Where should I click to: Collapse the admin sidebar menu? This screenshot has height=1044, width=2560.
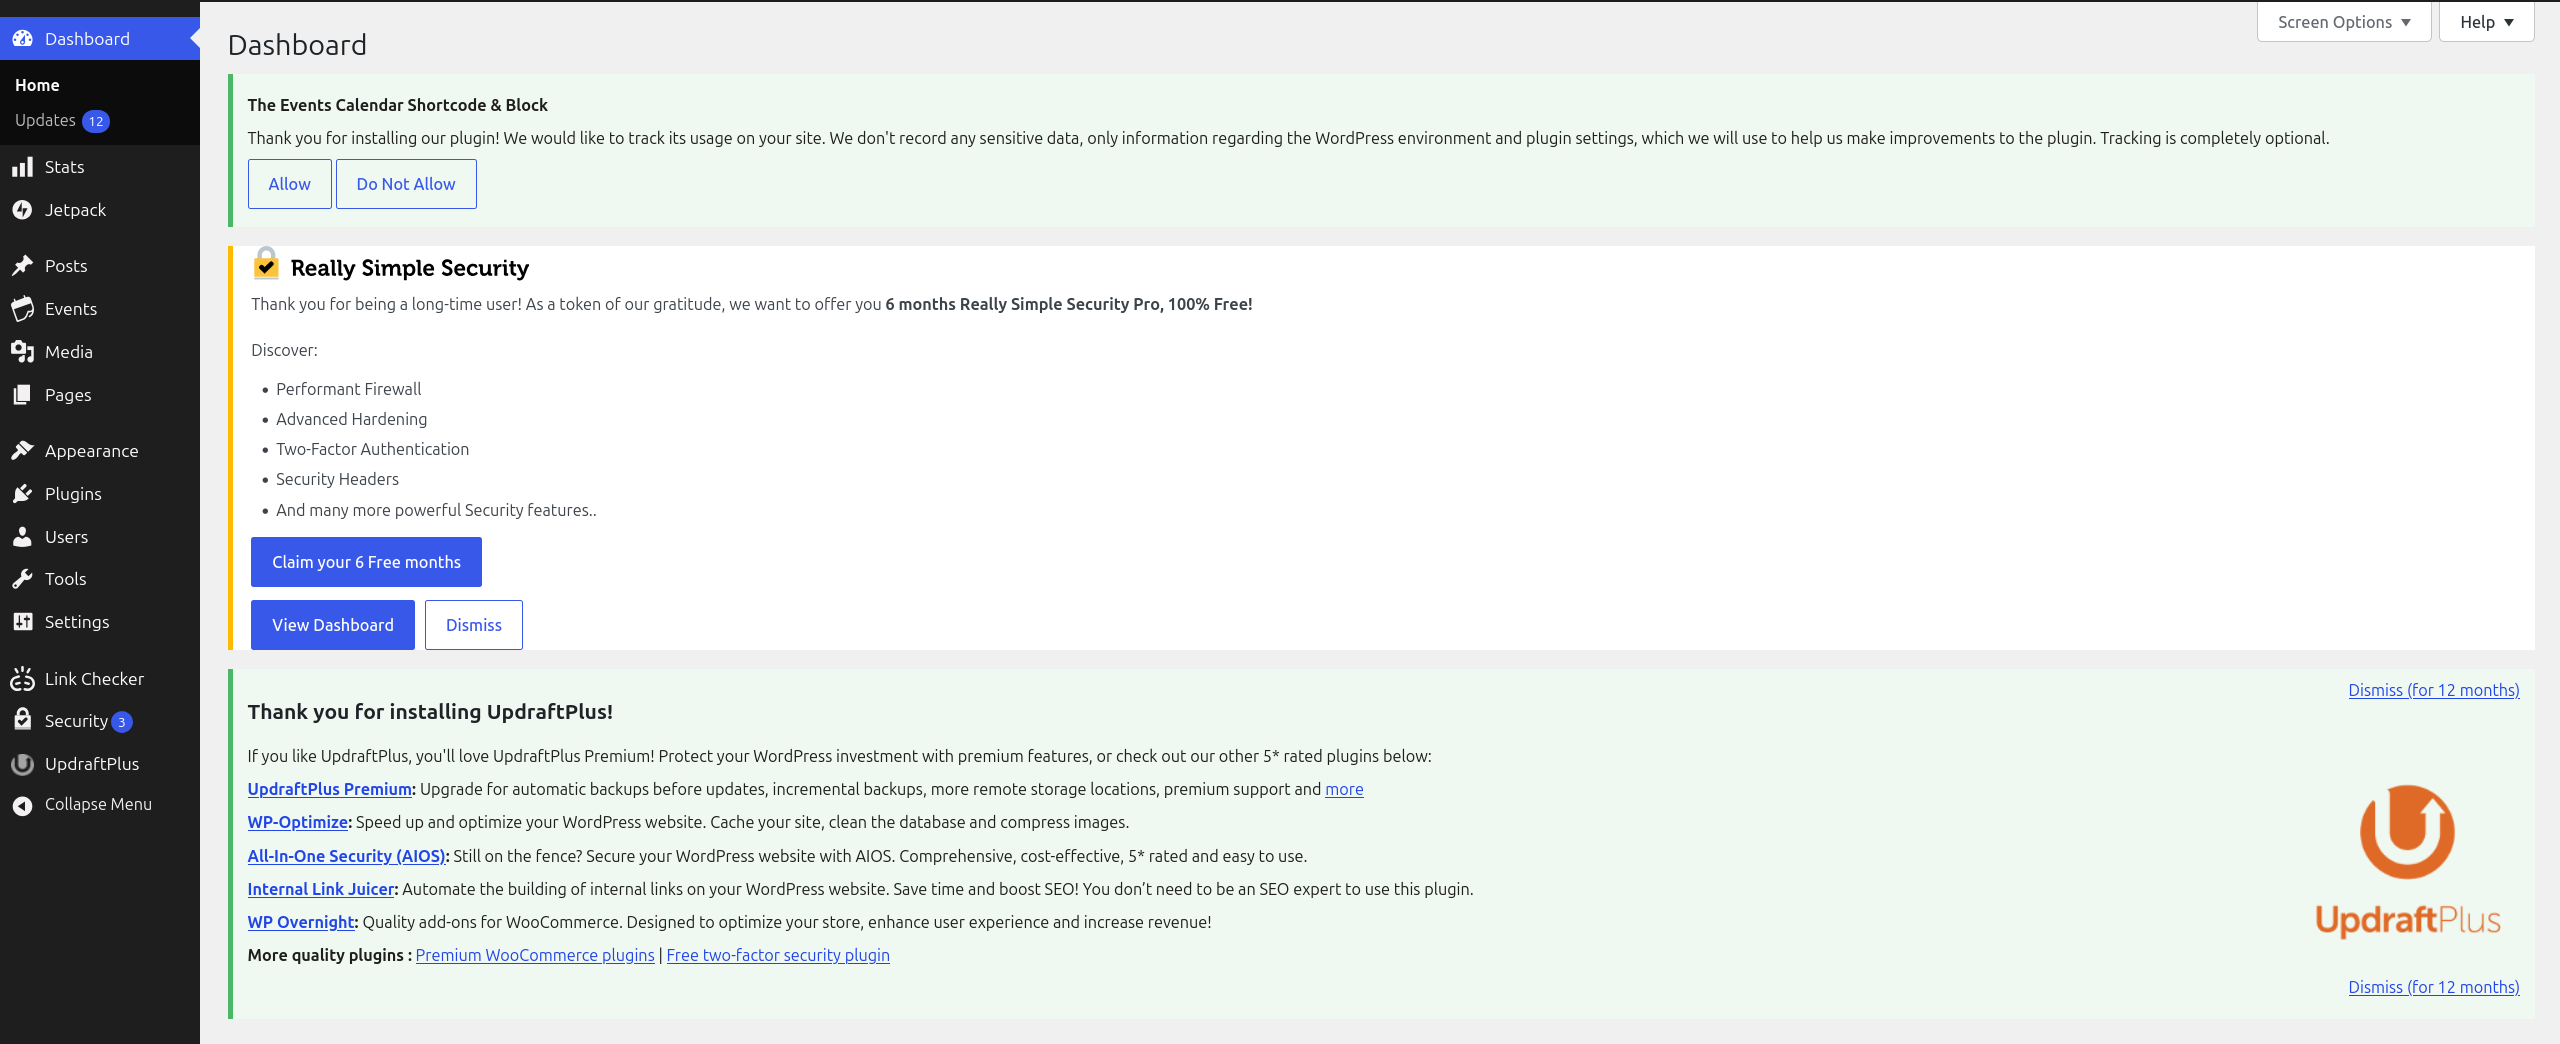click(x=100, y=805)
